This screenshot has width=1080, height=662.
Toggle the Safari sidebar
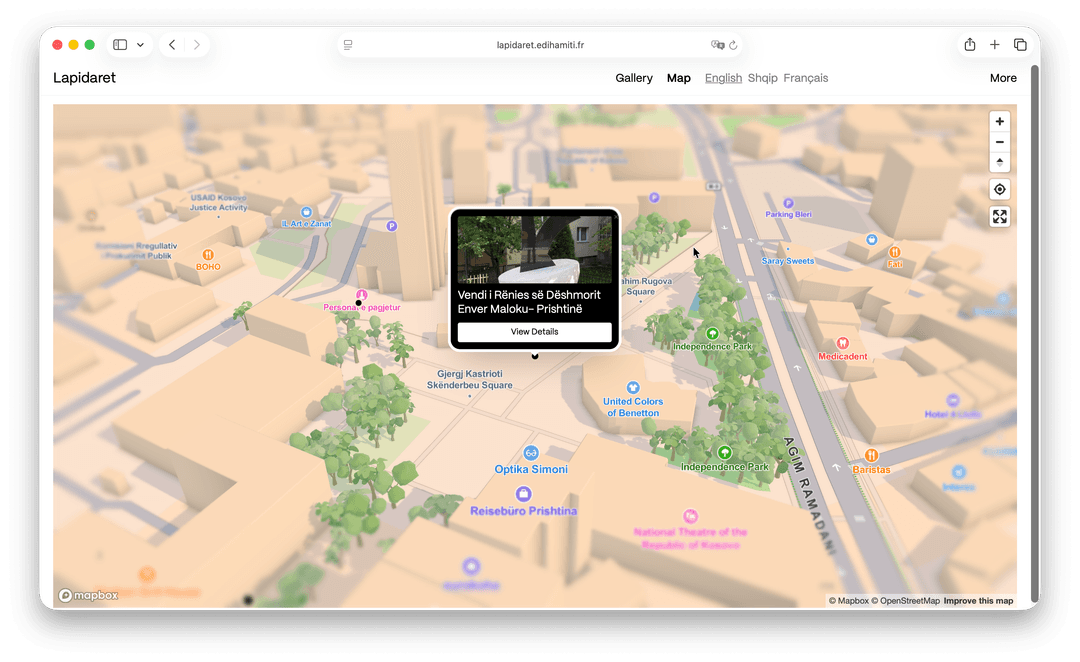[119, 44]
